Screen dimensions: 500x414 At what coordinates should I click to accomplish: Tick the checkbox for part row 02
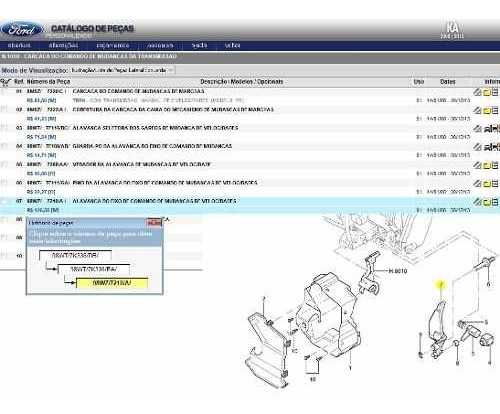[4, 109]
